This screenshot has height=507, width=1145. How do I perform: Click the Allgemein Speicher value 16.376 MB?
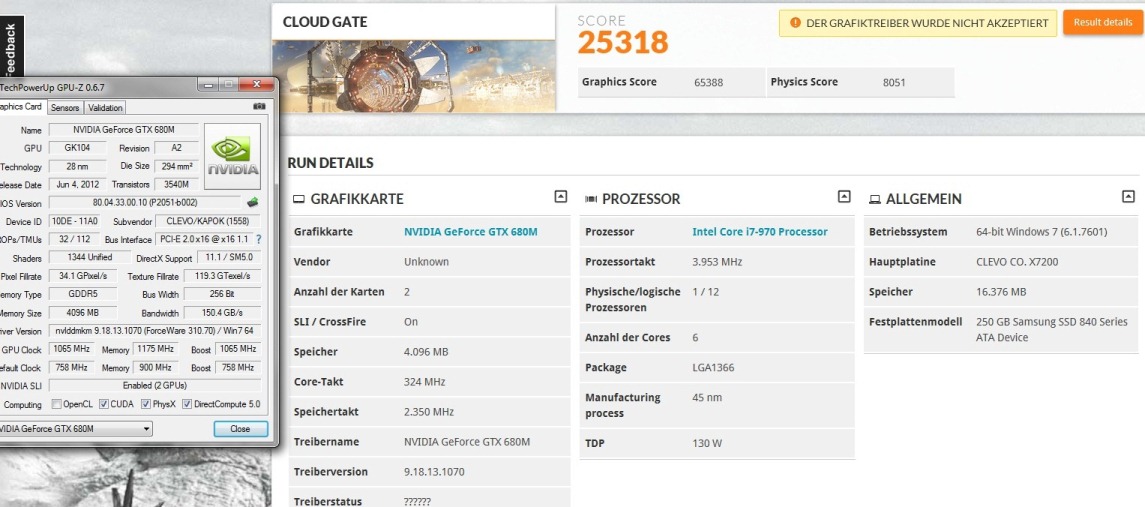(1001, 291)
